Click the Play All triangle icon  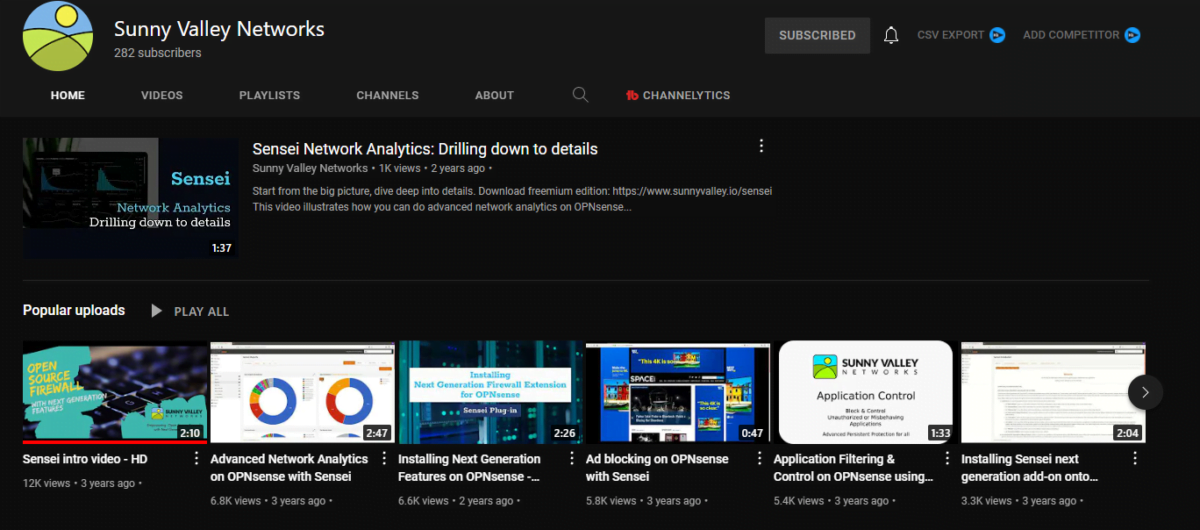pos(156,311)
